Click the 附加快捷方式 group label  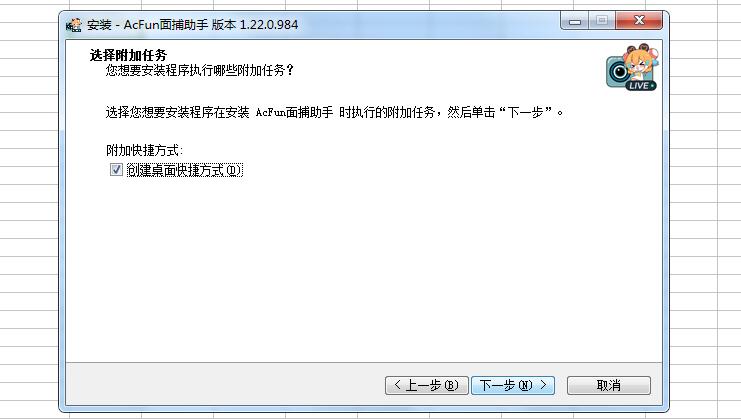pyautogui.click(x=144, y=150)
